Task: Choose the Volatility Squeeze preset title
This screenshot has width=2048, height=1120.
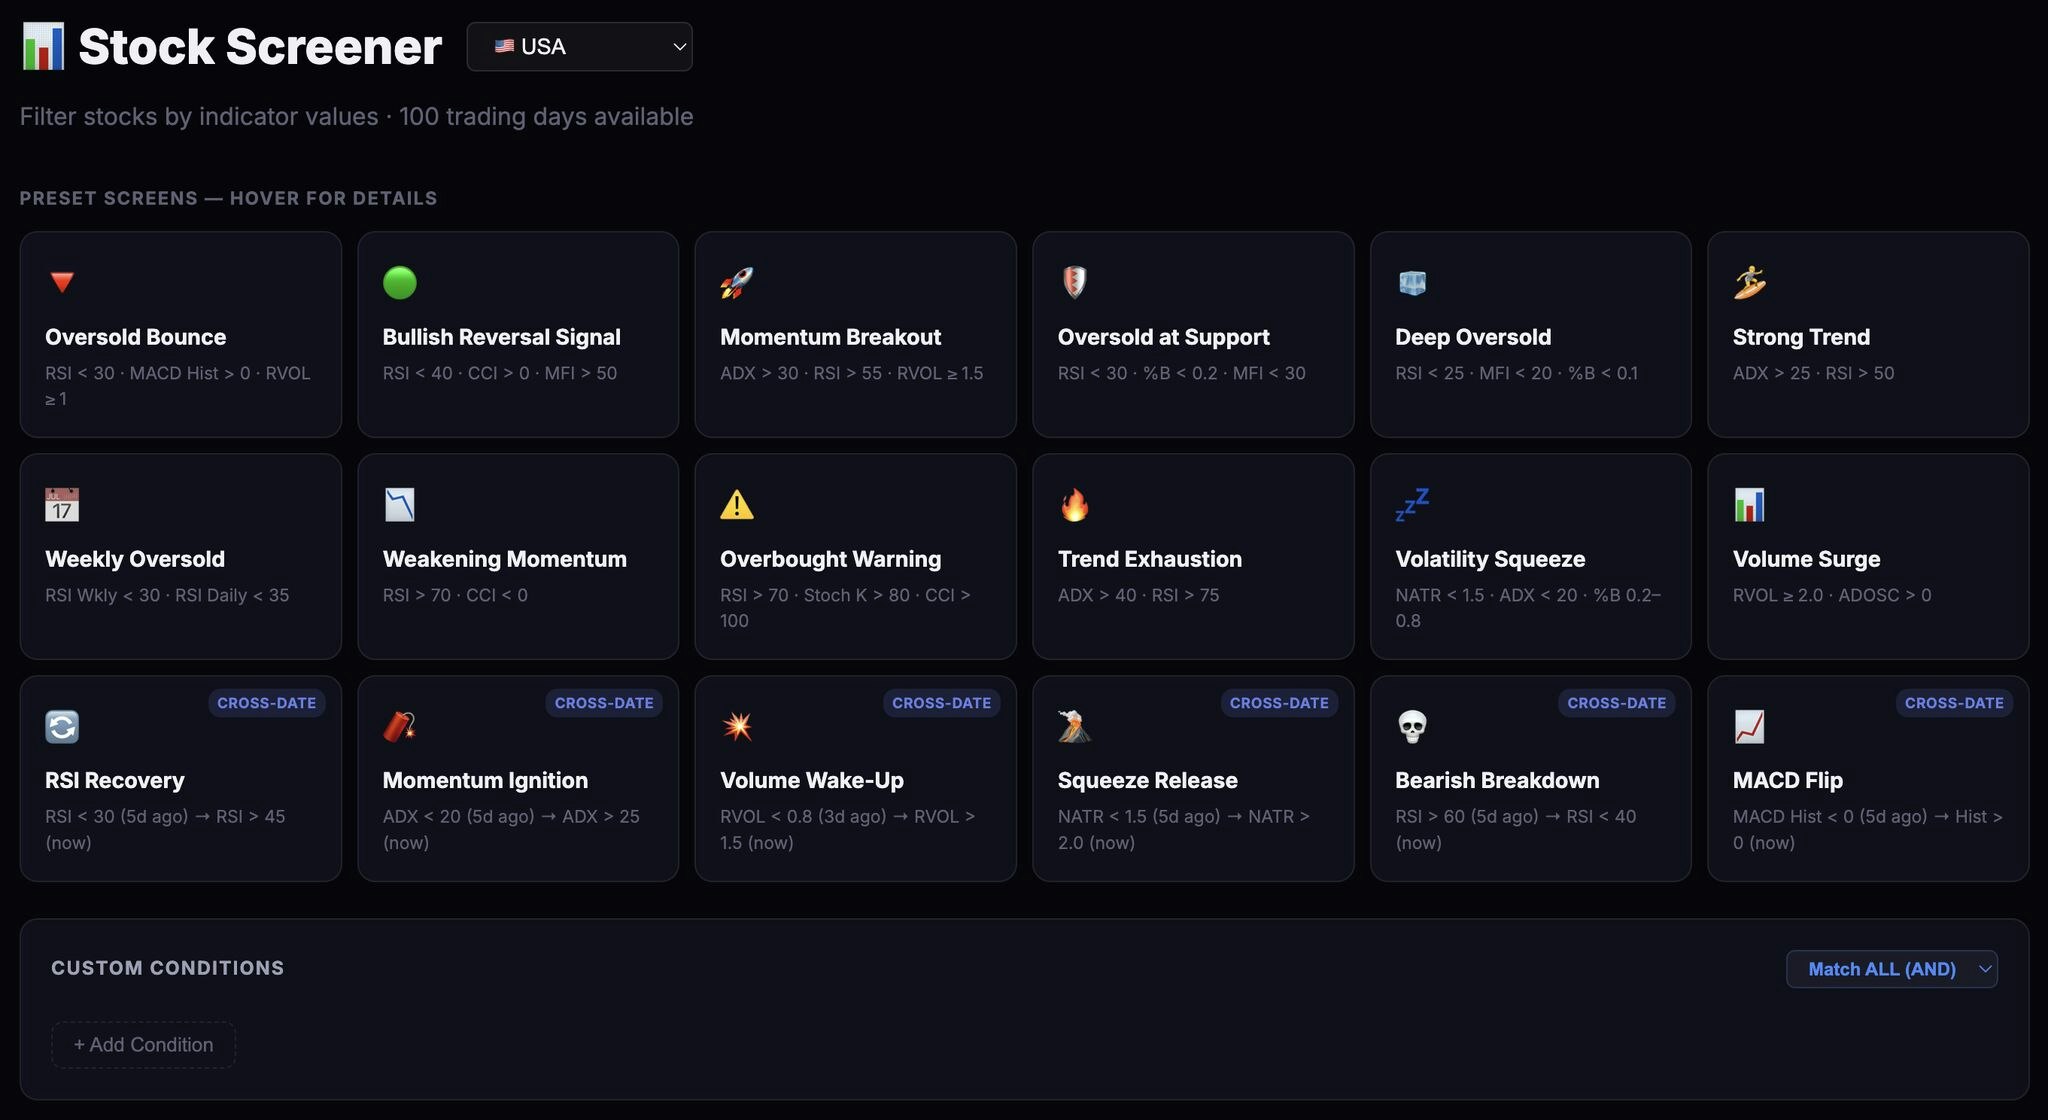Action: pyautogui.click(x=1490, y=559)
